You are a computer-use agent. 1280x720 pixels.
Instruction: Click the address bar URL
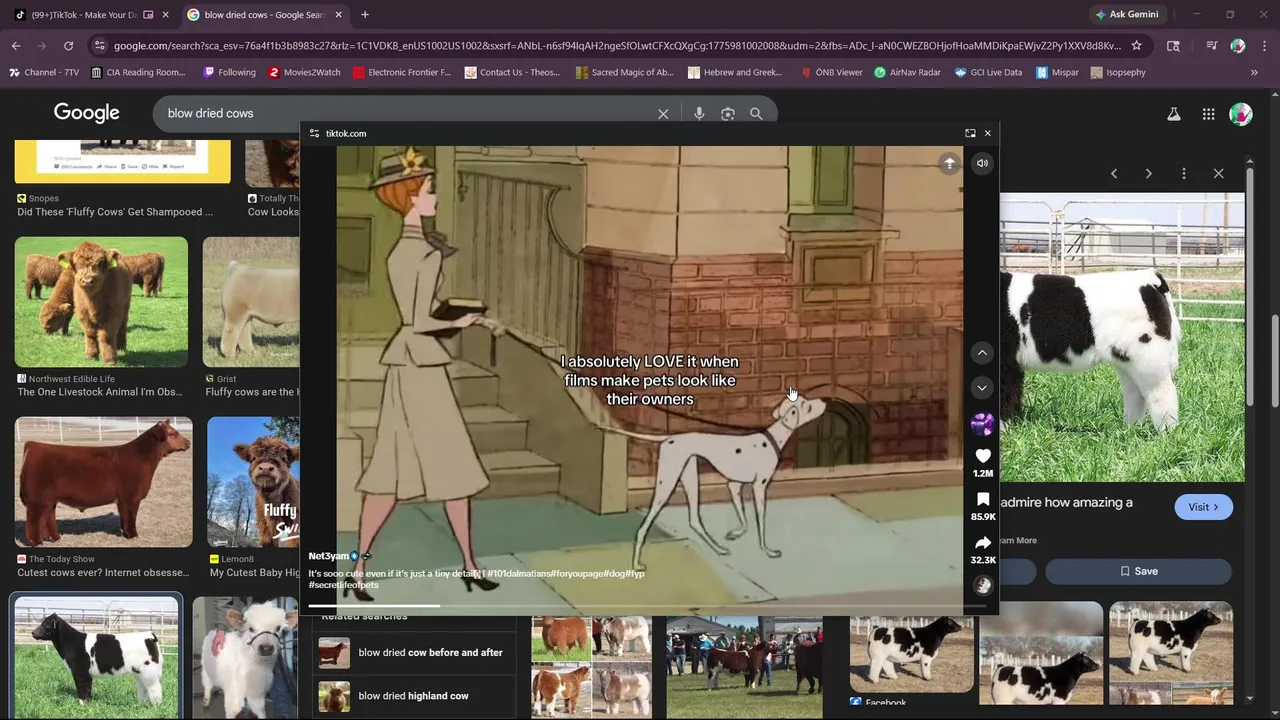click(617, 46)
